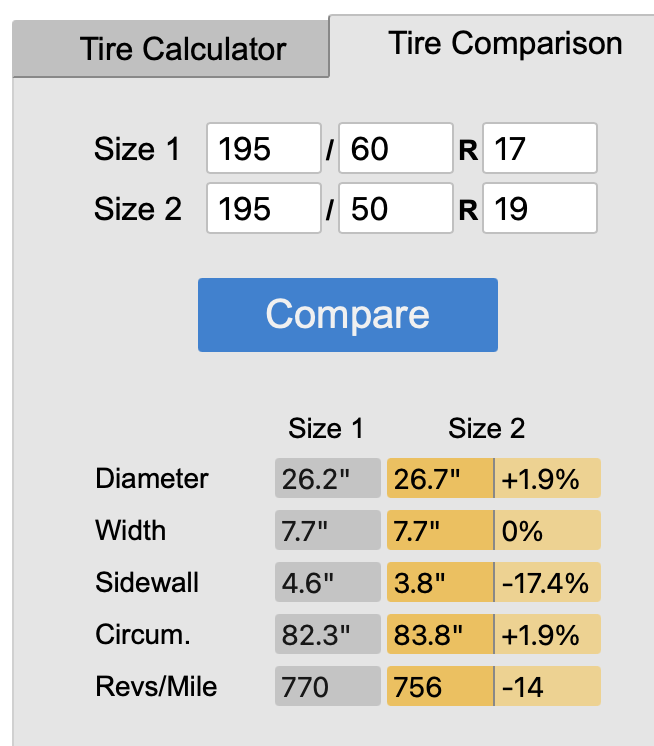The height and width of the screenshot is (746, 654).
Task: Click the Size 2 diameter value 26.7"
Action: point(440,478)
